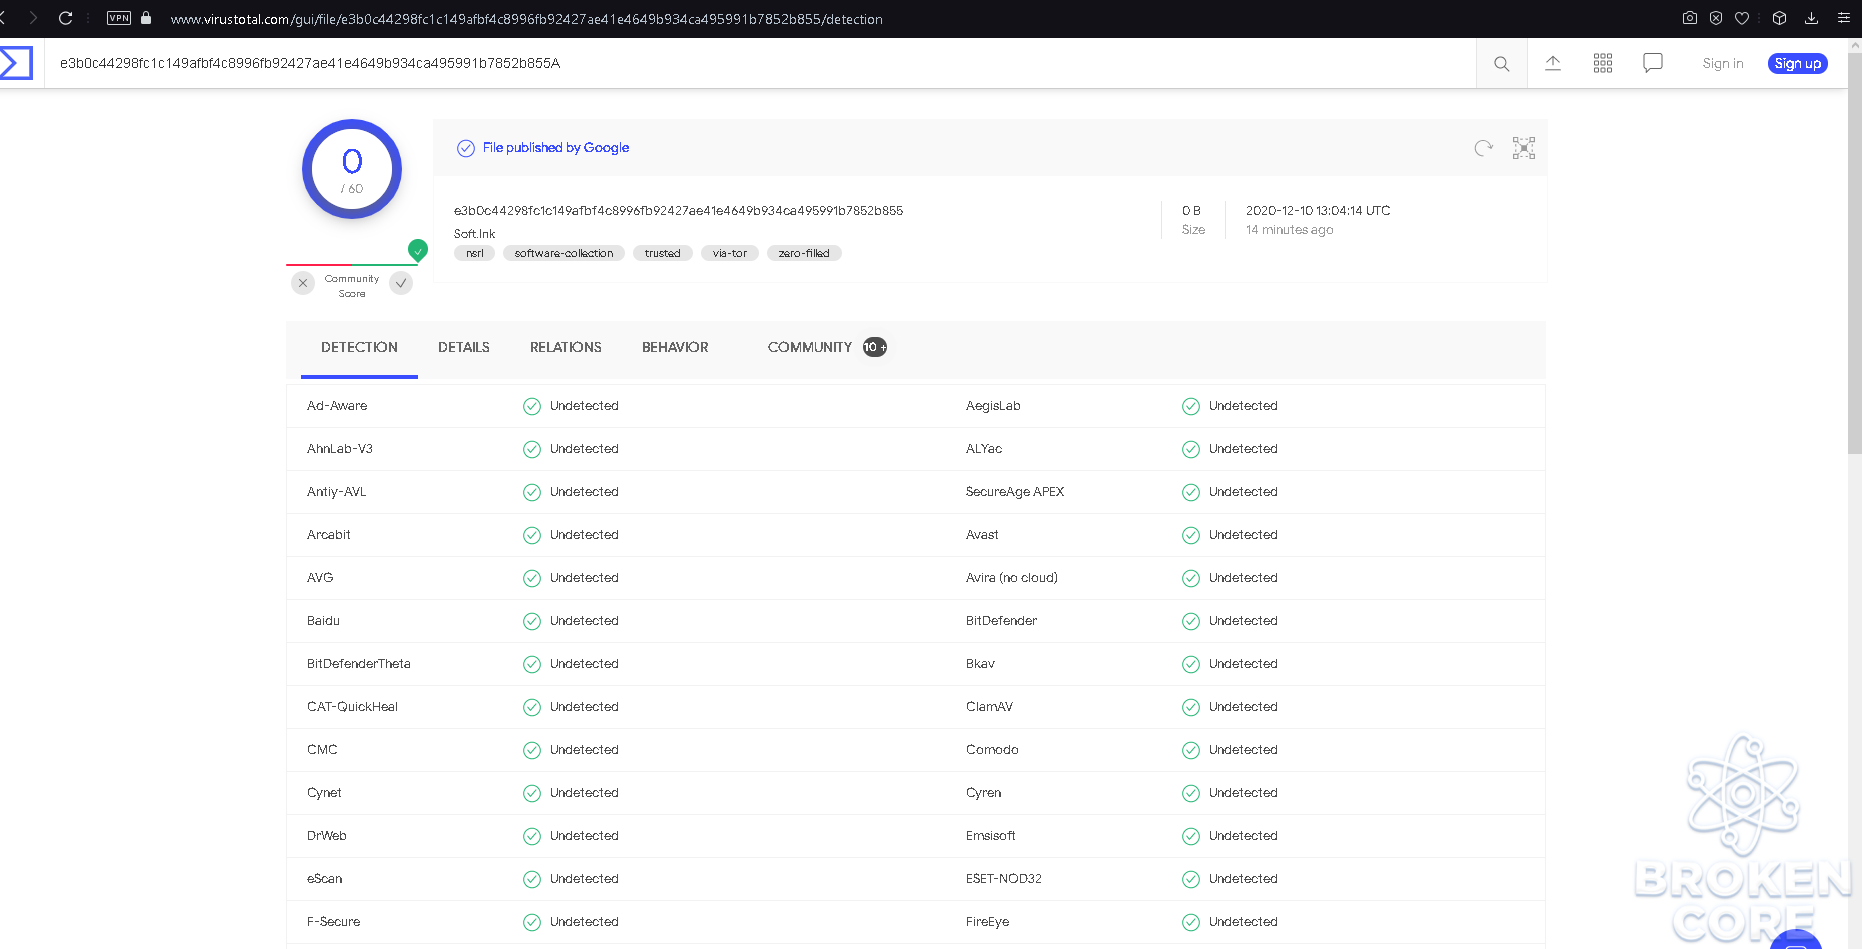Vote community score up with checkmark
The height and width of the screenshot is (949, 1862).
(401, 283)
